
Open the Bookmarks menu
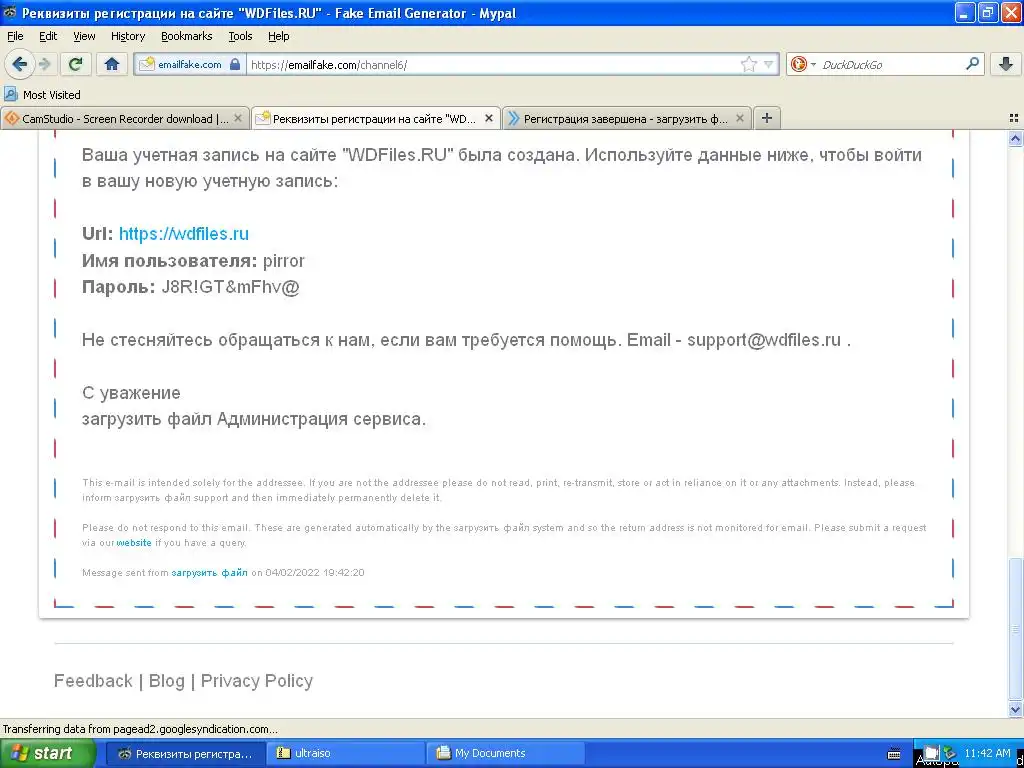pyautogui.click(x=187, y=37)
